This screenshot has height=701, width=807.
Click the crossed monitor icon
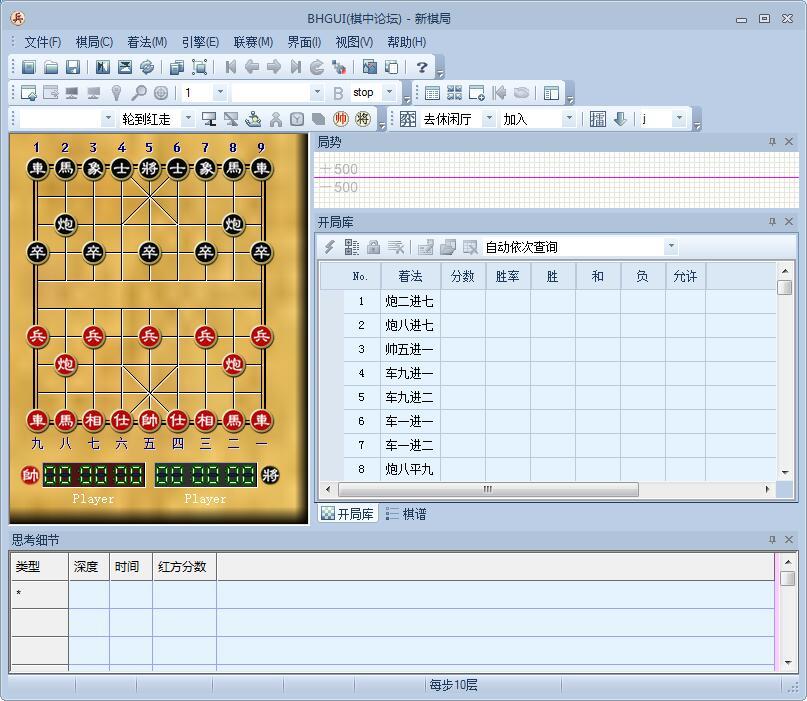(231, 119)
